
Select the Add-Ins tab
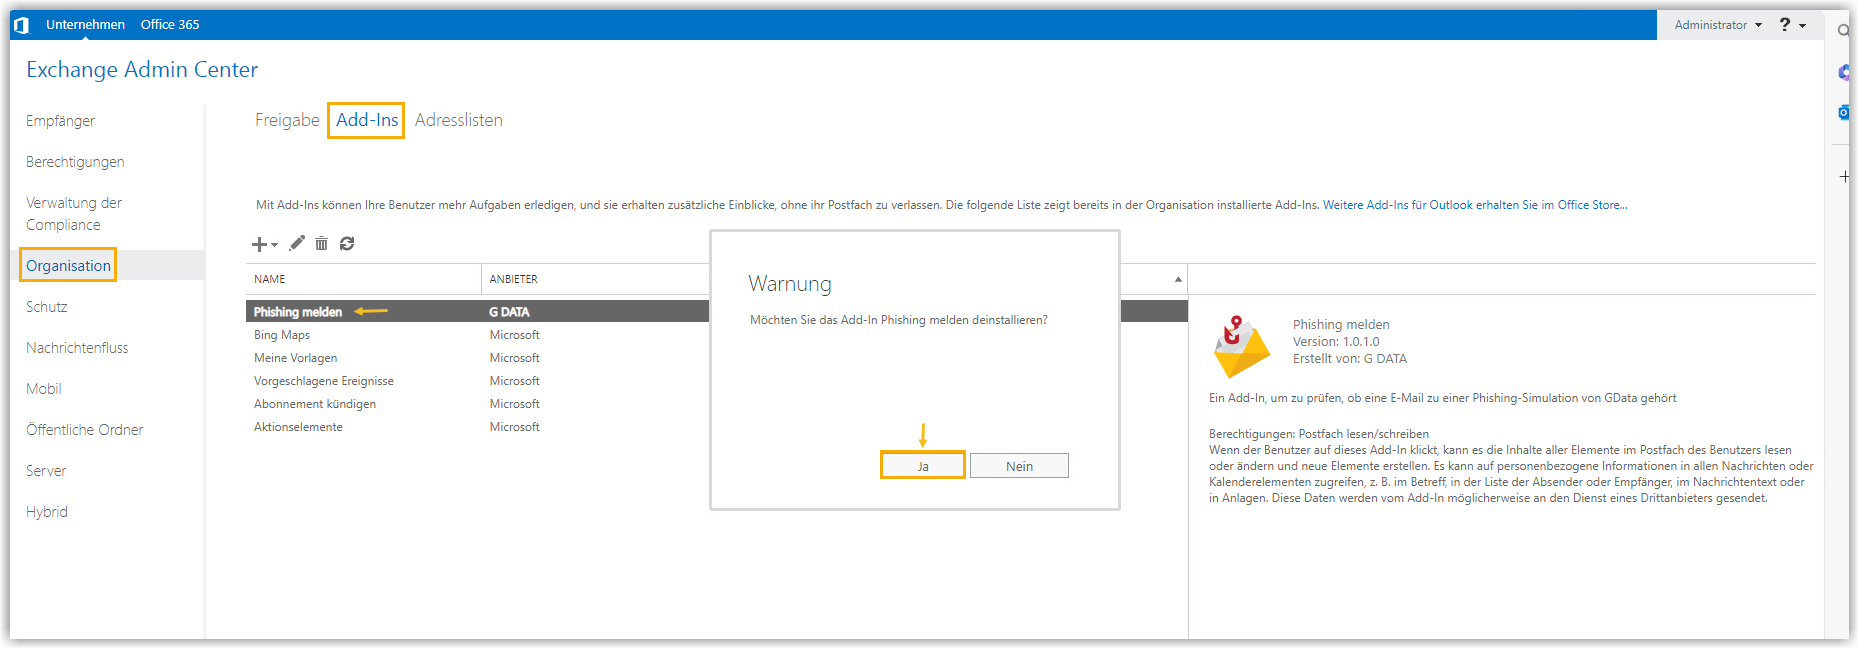click(367, 120)
